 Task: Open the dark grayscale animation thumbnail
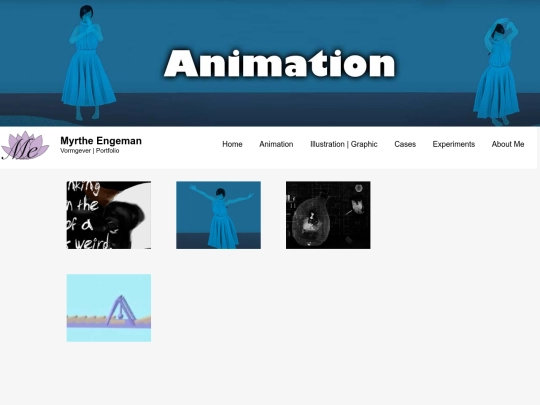pos(328,215)
